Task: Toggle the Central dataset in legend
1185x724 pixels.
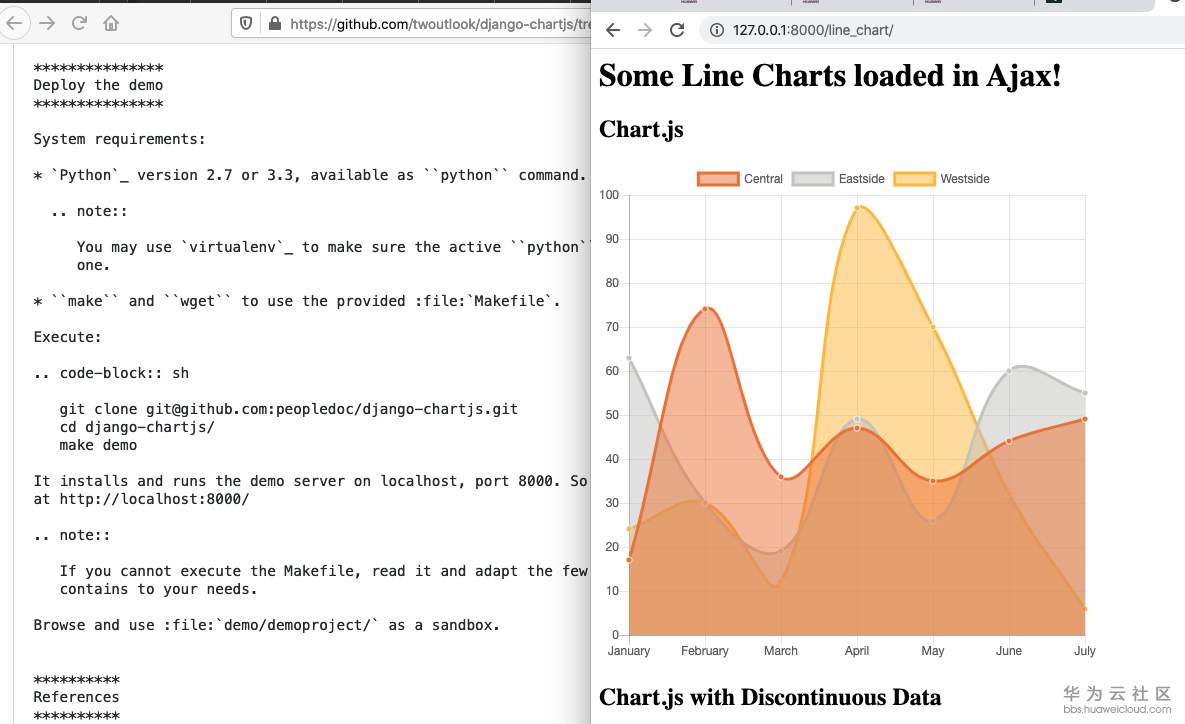Action: pos(740,179)
